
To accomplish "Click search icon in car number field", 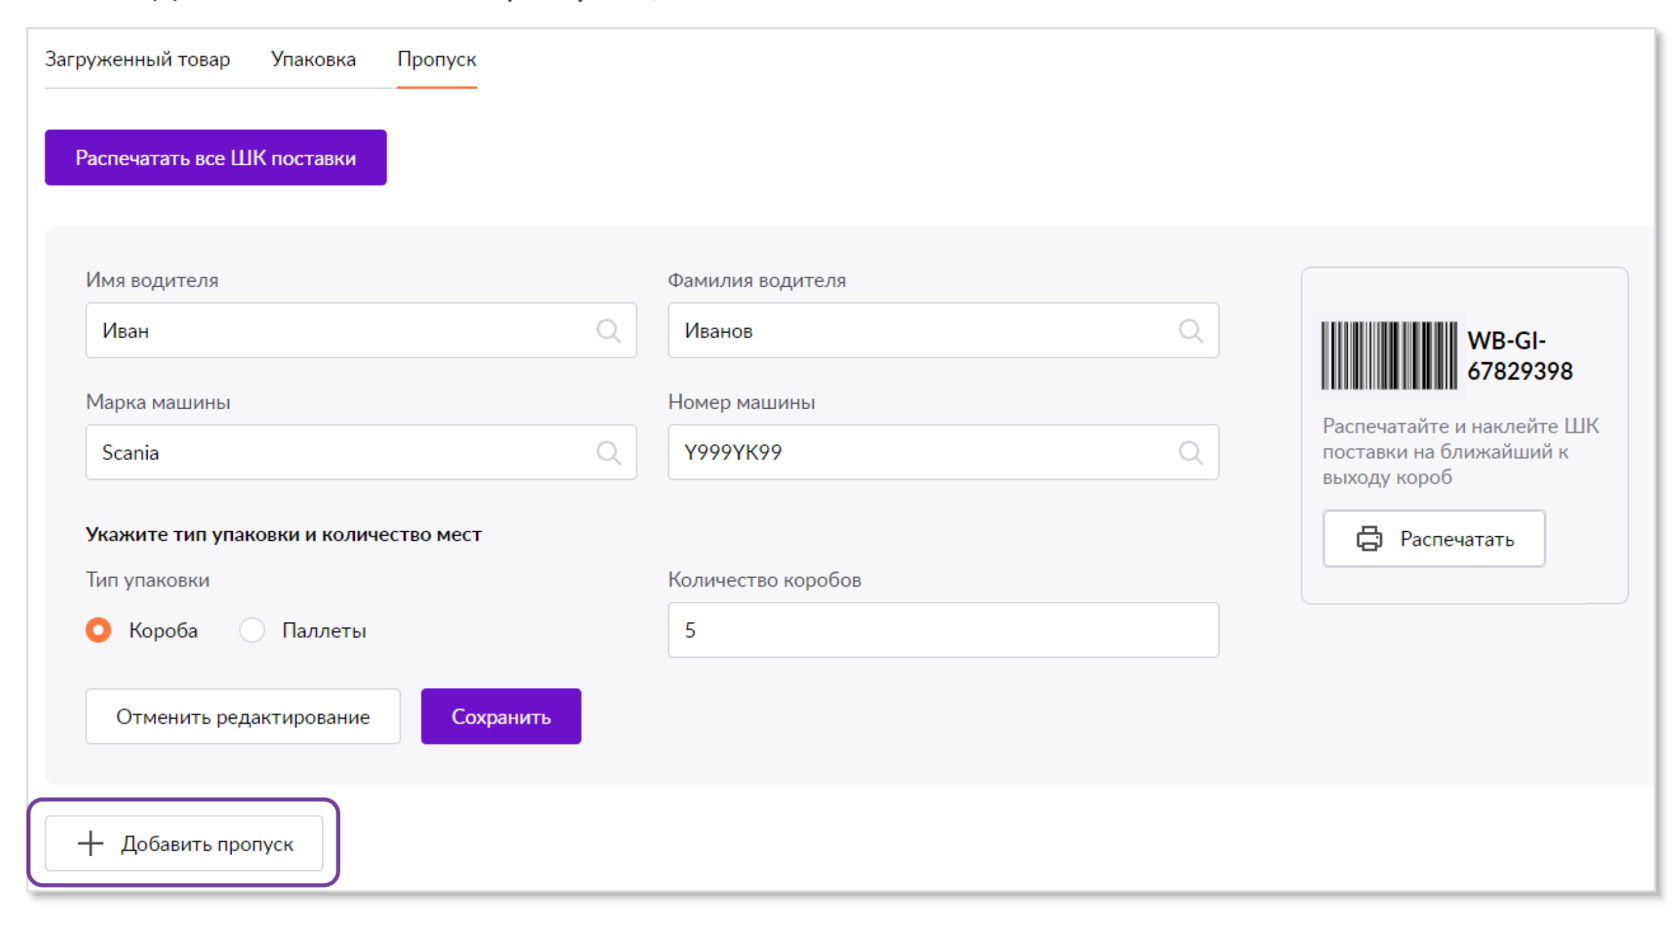I will pyautogui.click(x=1190, y=453).
